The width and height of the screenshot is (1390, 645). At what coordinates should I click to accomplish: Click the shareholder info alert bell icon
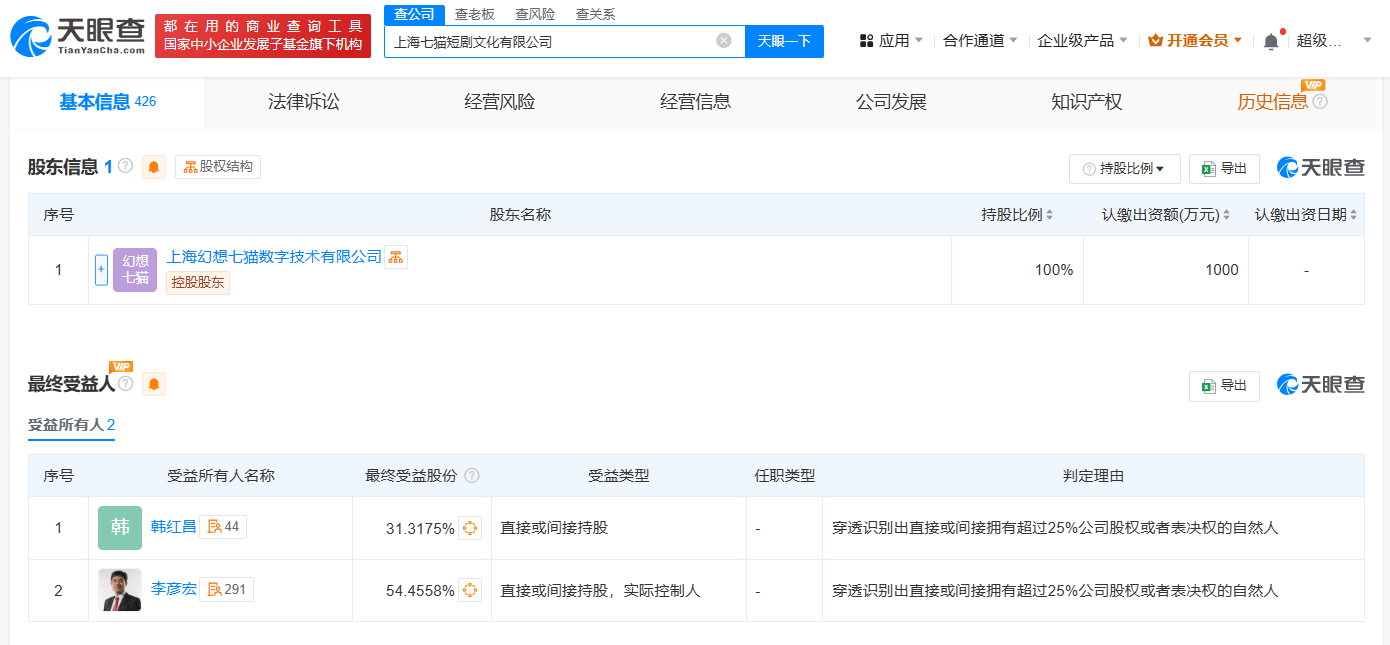(x=154, y=167)
